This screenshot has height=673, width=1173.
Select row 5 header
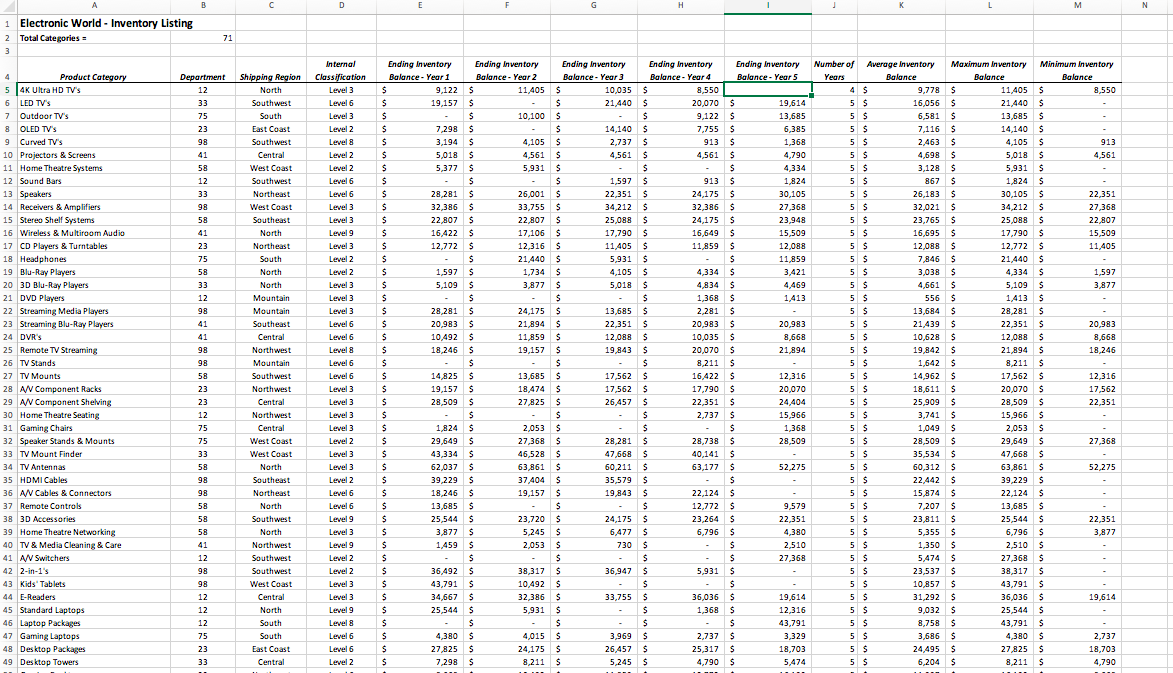click(7, 90)
